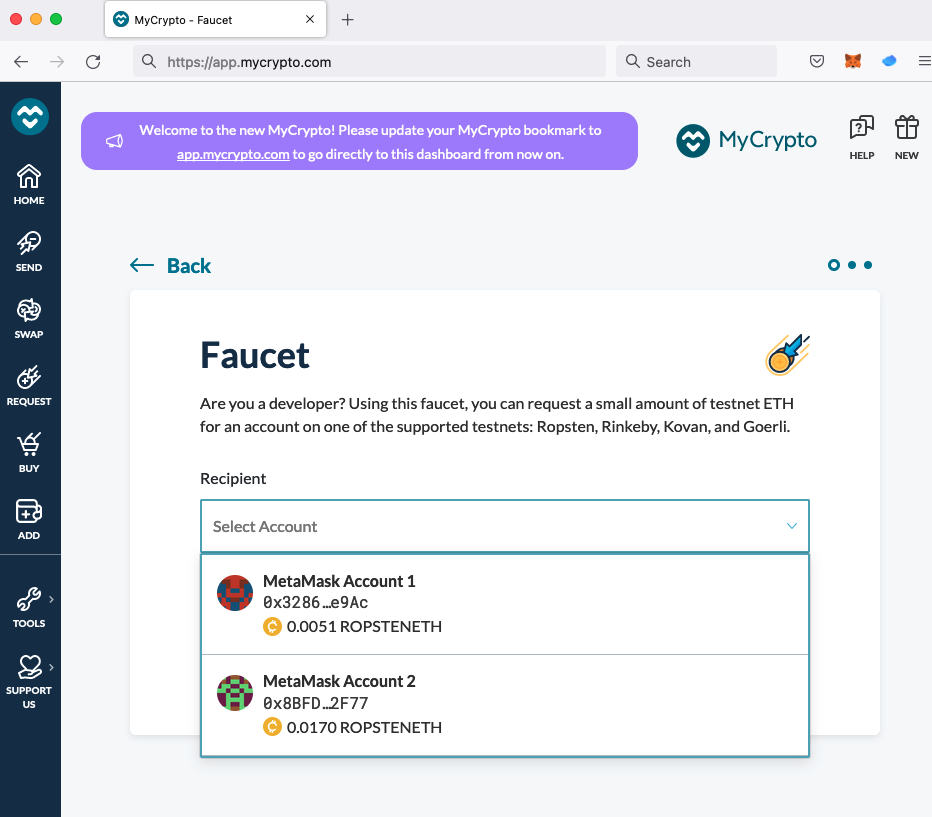Go back using the Back link

171,266
